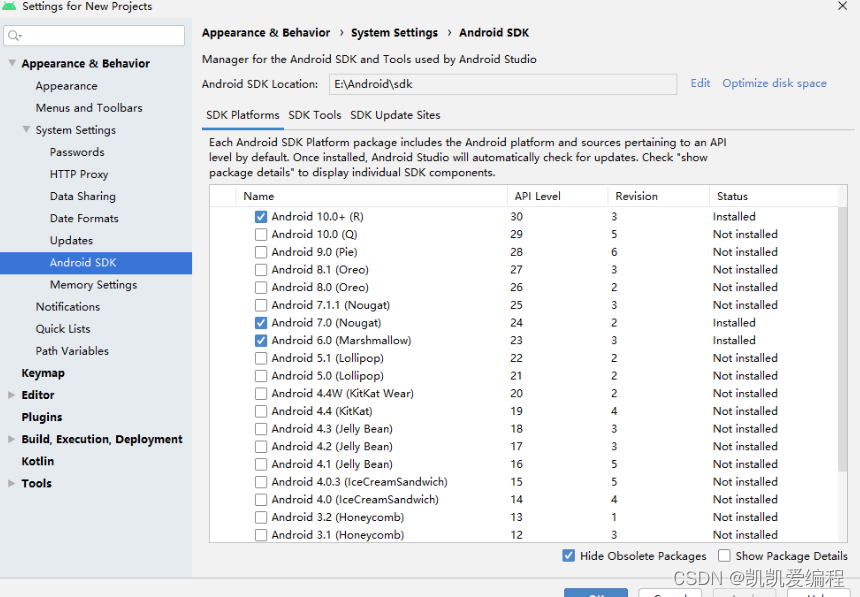Expand Build, Execution, Deployment section
The width and height of the screenshot is (860, 597).
(x=12, y=439)
